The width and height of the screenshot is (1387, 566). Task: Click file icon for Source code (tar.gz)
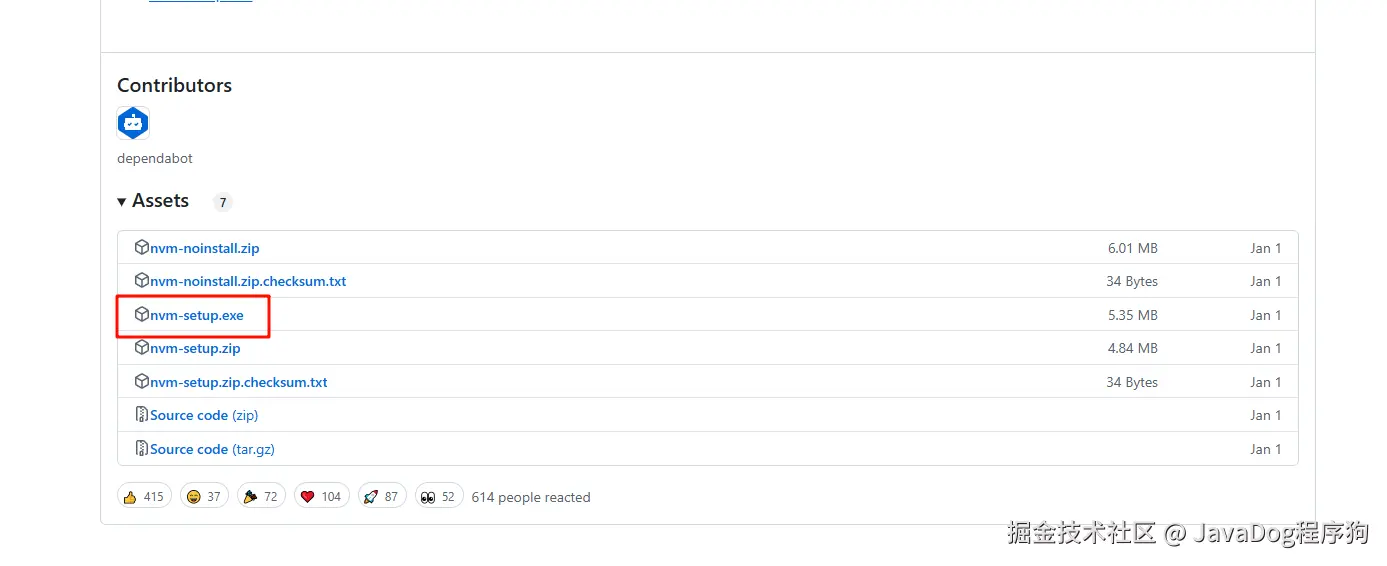pyautogui.click(x=142, y=449)
